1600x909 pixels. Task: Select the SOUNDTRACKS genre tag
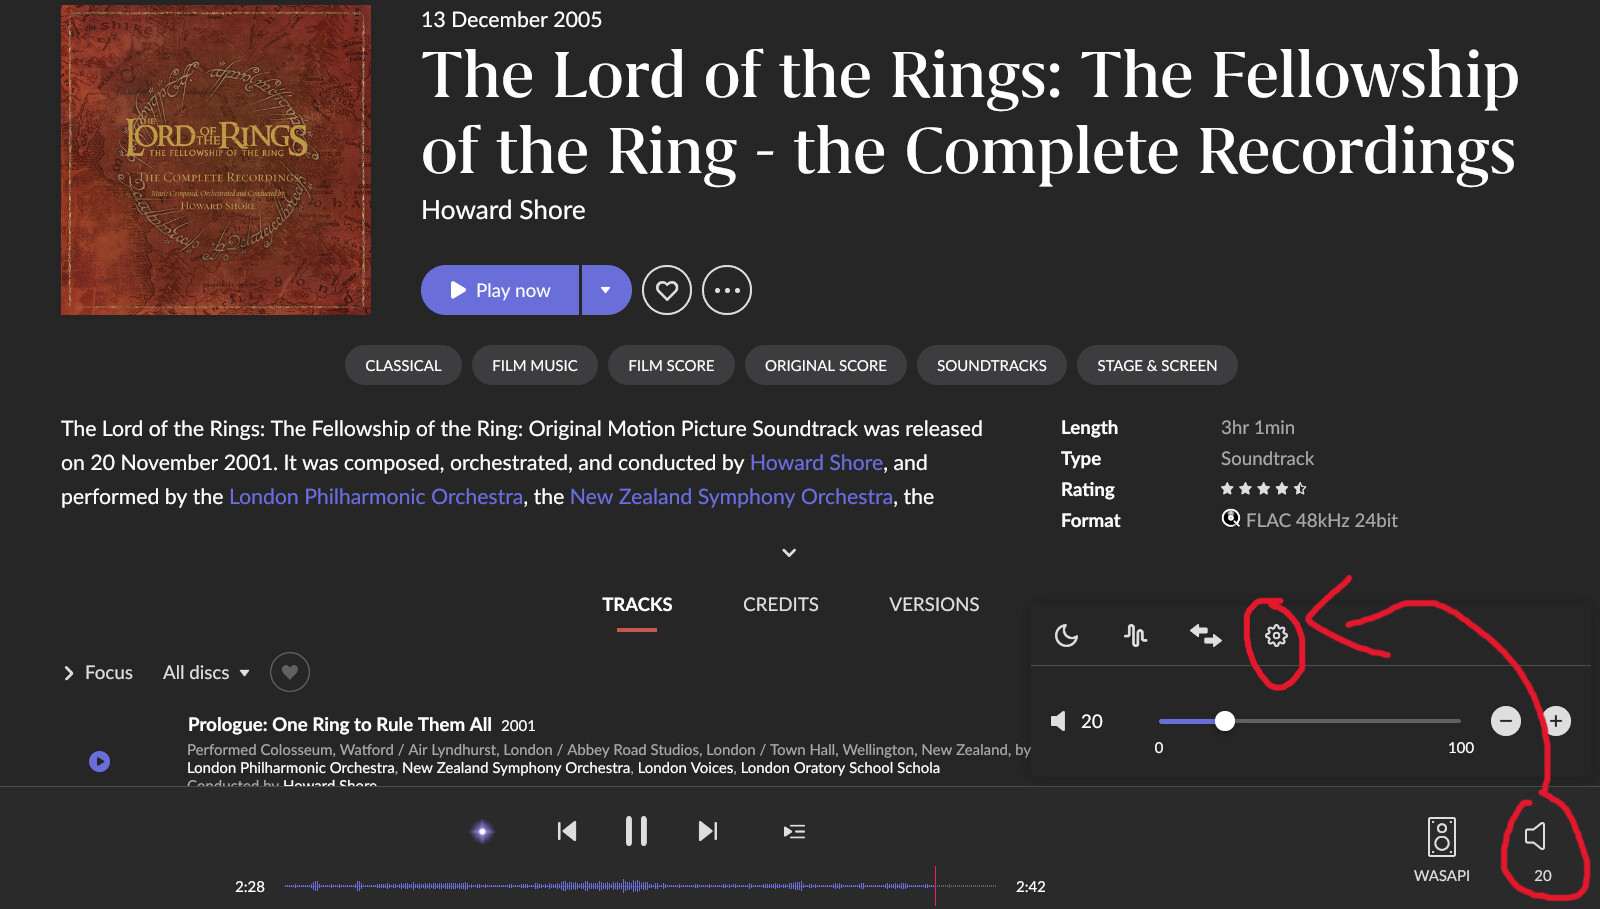(x=992, y=365)
